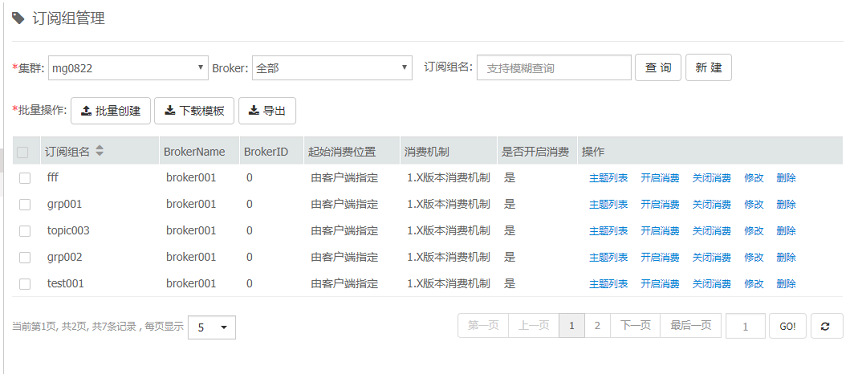Click 最后一页 last page
850x374 pixels.
(x=691, y=325)
